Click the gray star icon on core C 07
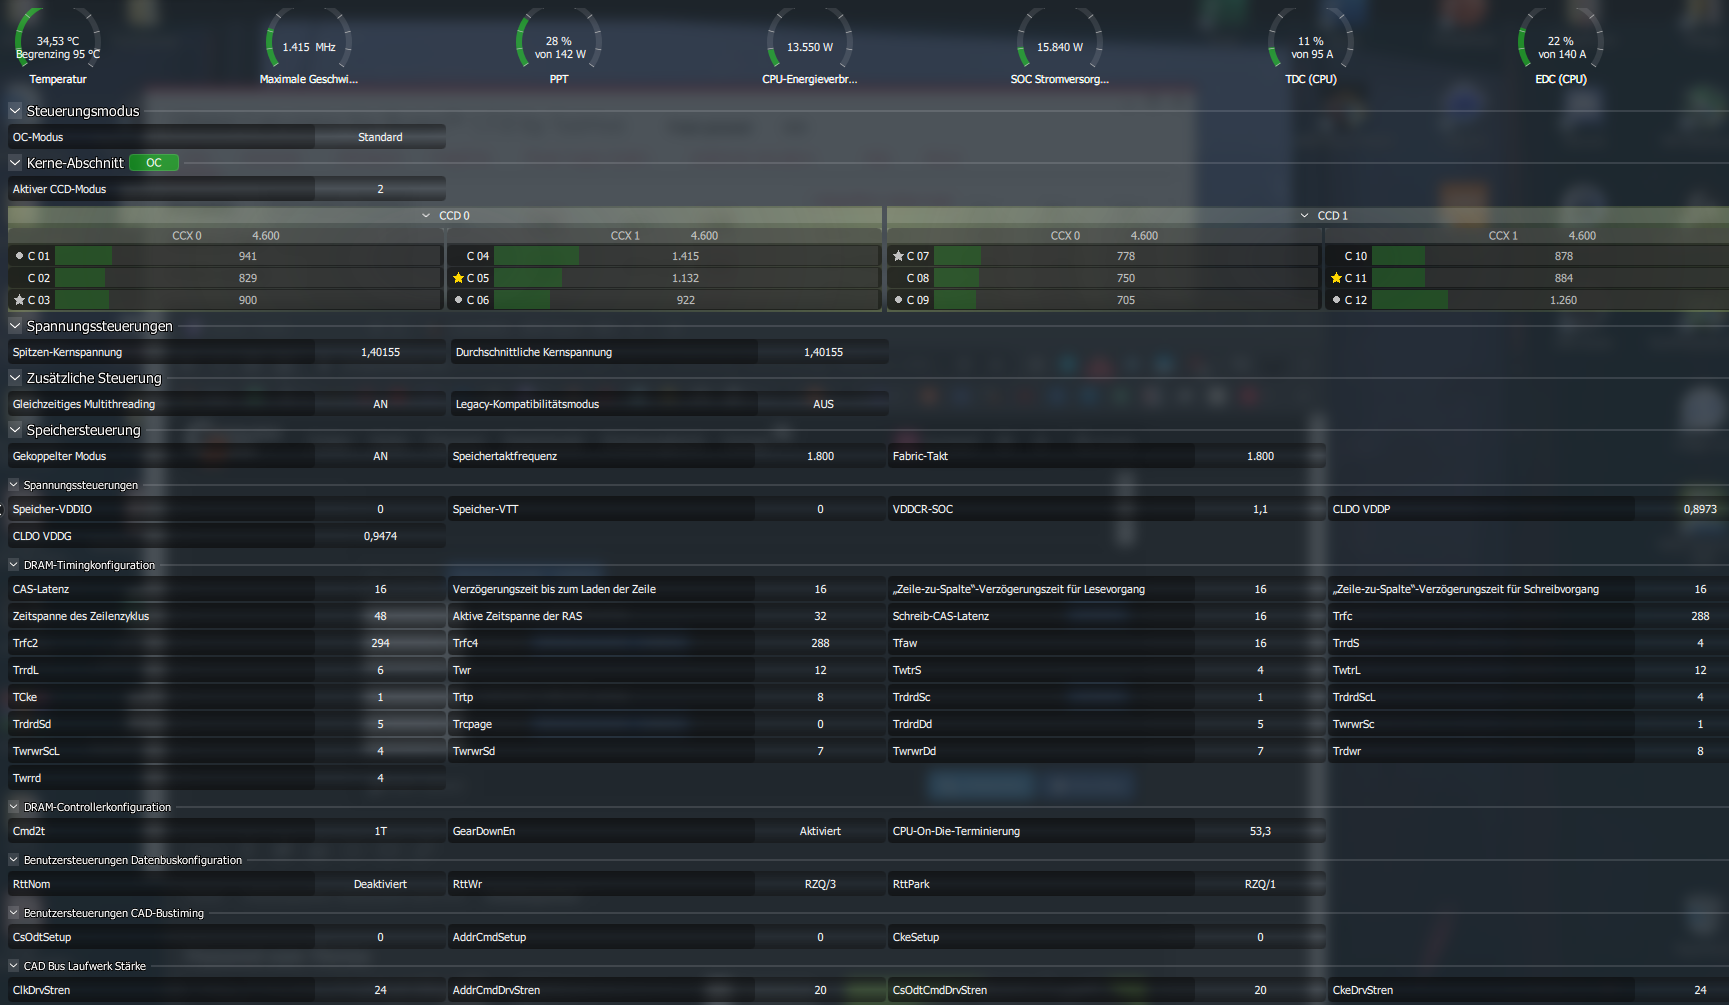The height and width of the screenshot is (1005, 1729). [x=898, y=256]
